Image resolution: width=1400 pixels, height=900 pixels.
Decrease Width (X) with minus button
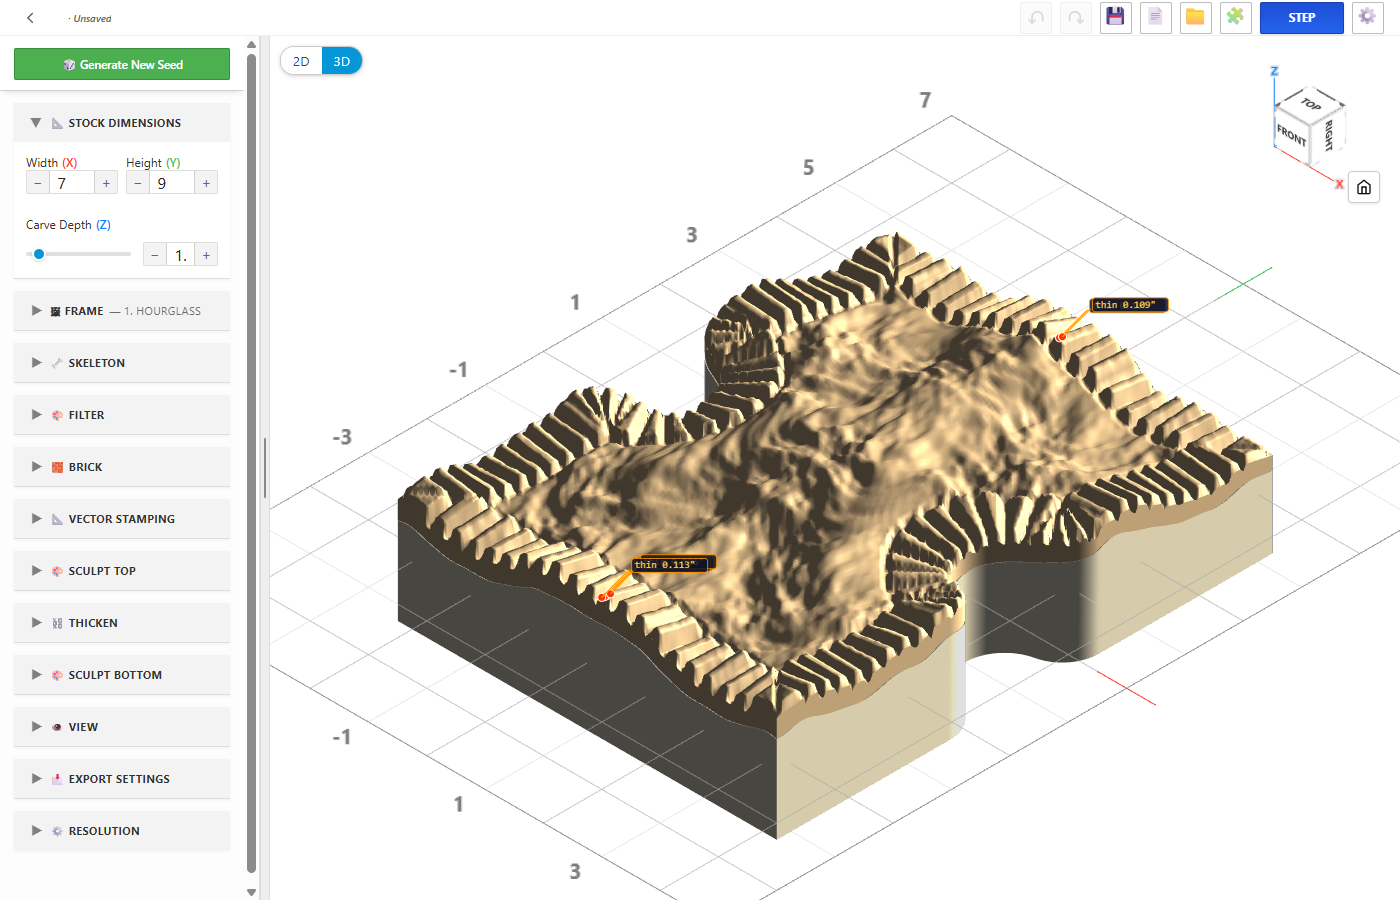point(38,183)
